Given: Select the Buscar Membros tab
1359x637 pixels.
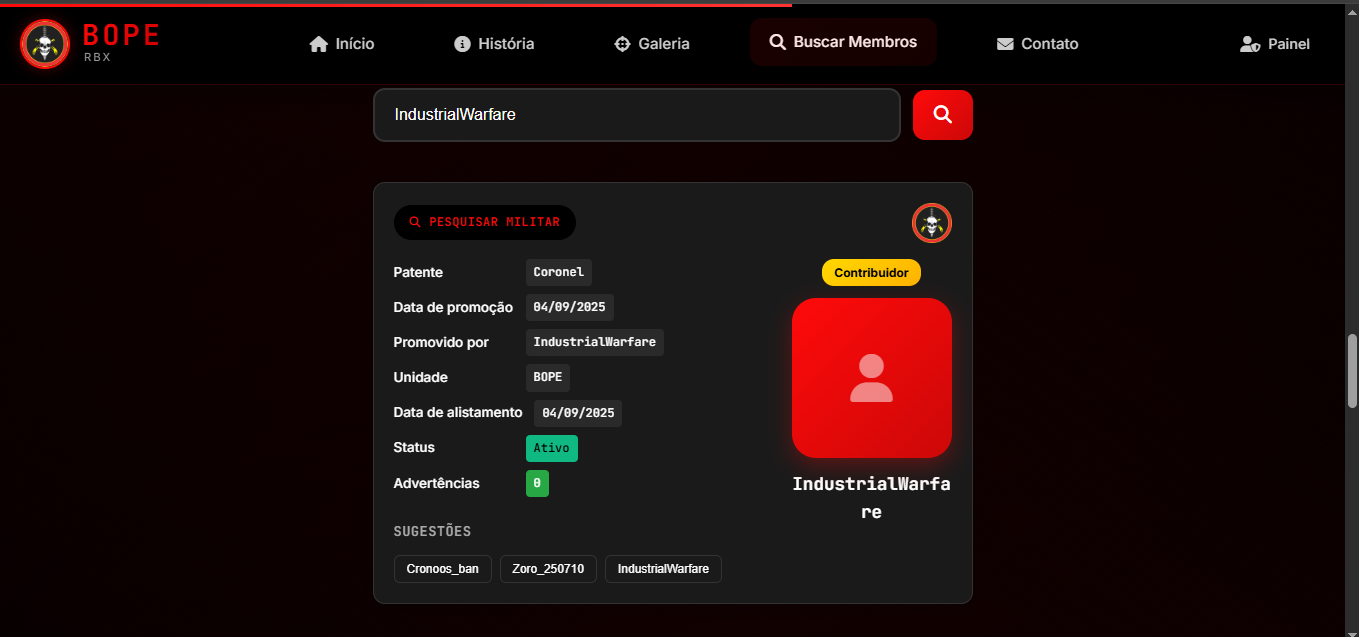Looking at the screenshot, I should click(843, 42).
